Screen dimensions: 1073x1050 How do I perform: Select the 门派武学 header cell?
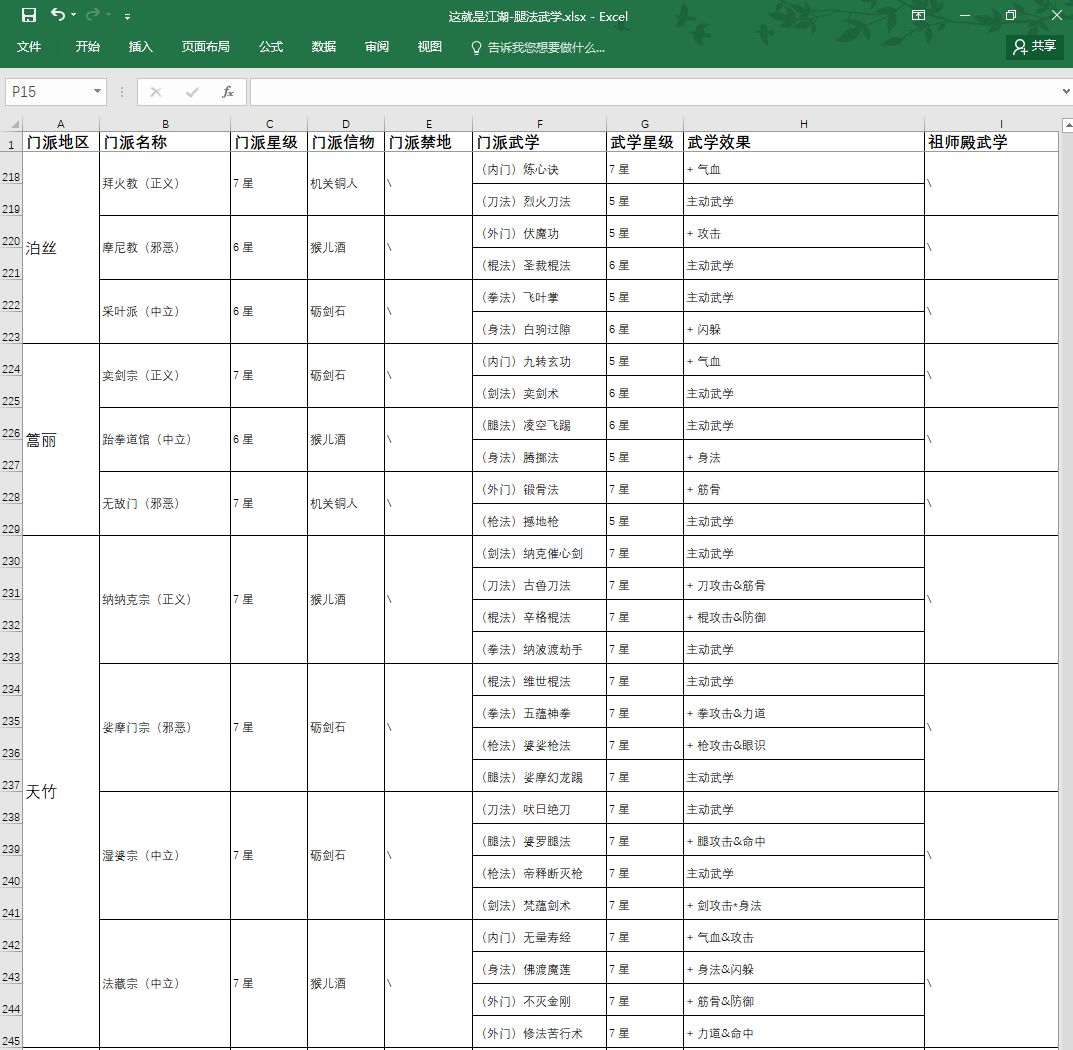(539, 142)
